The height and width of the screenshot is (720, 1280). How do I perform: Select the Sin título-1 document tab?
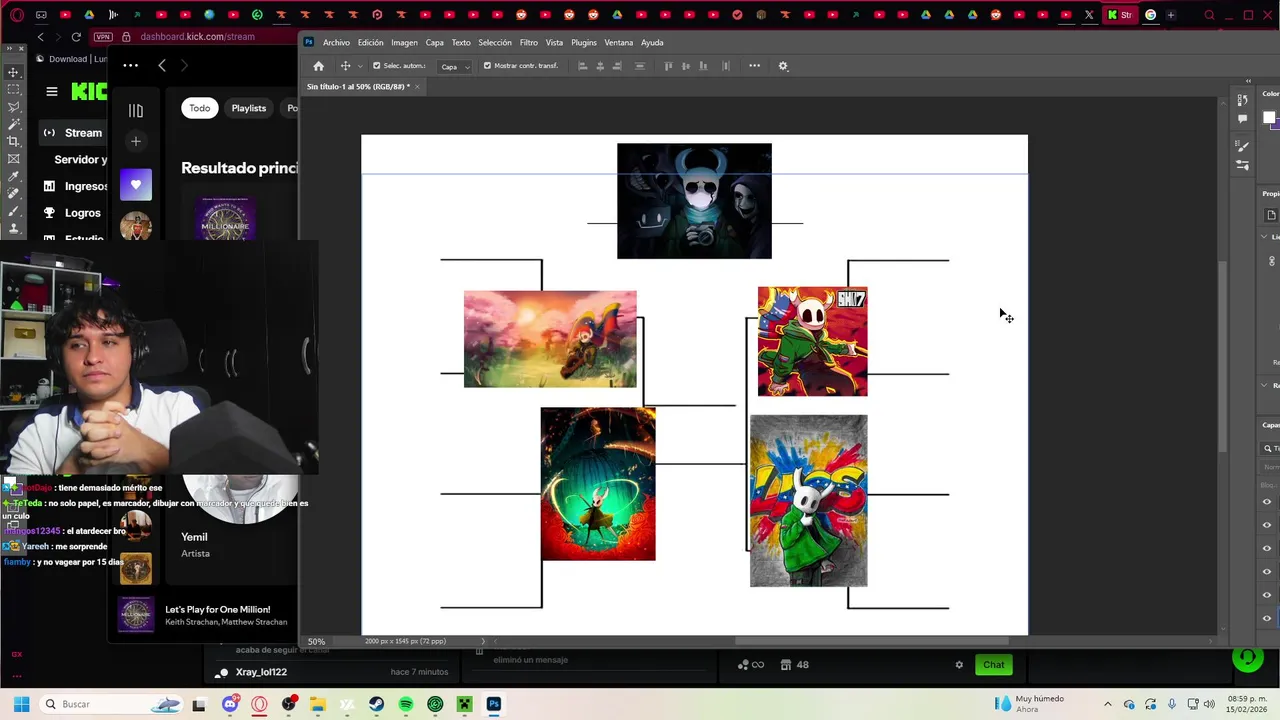coord(357,87)
